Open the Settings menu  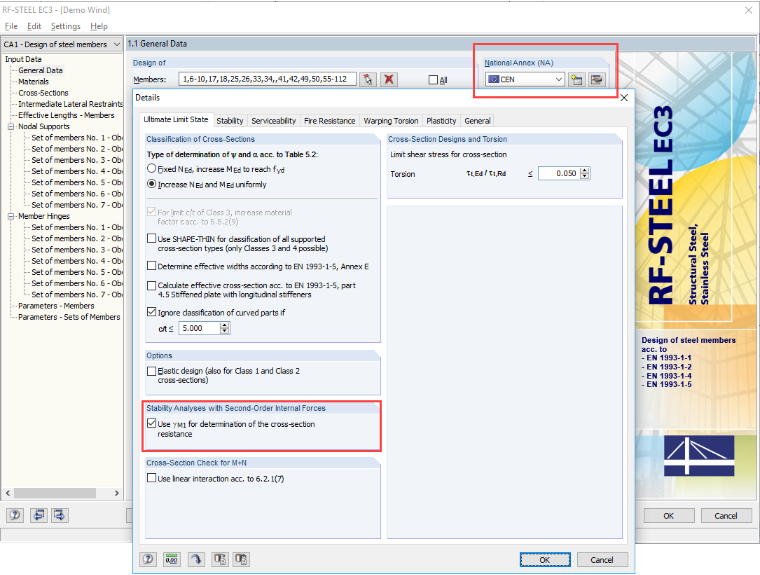coord(65,26)
